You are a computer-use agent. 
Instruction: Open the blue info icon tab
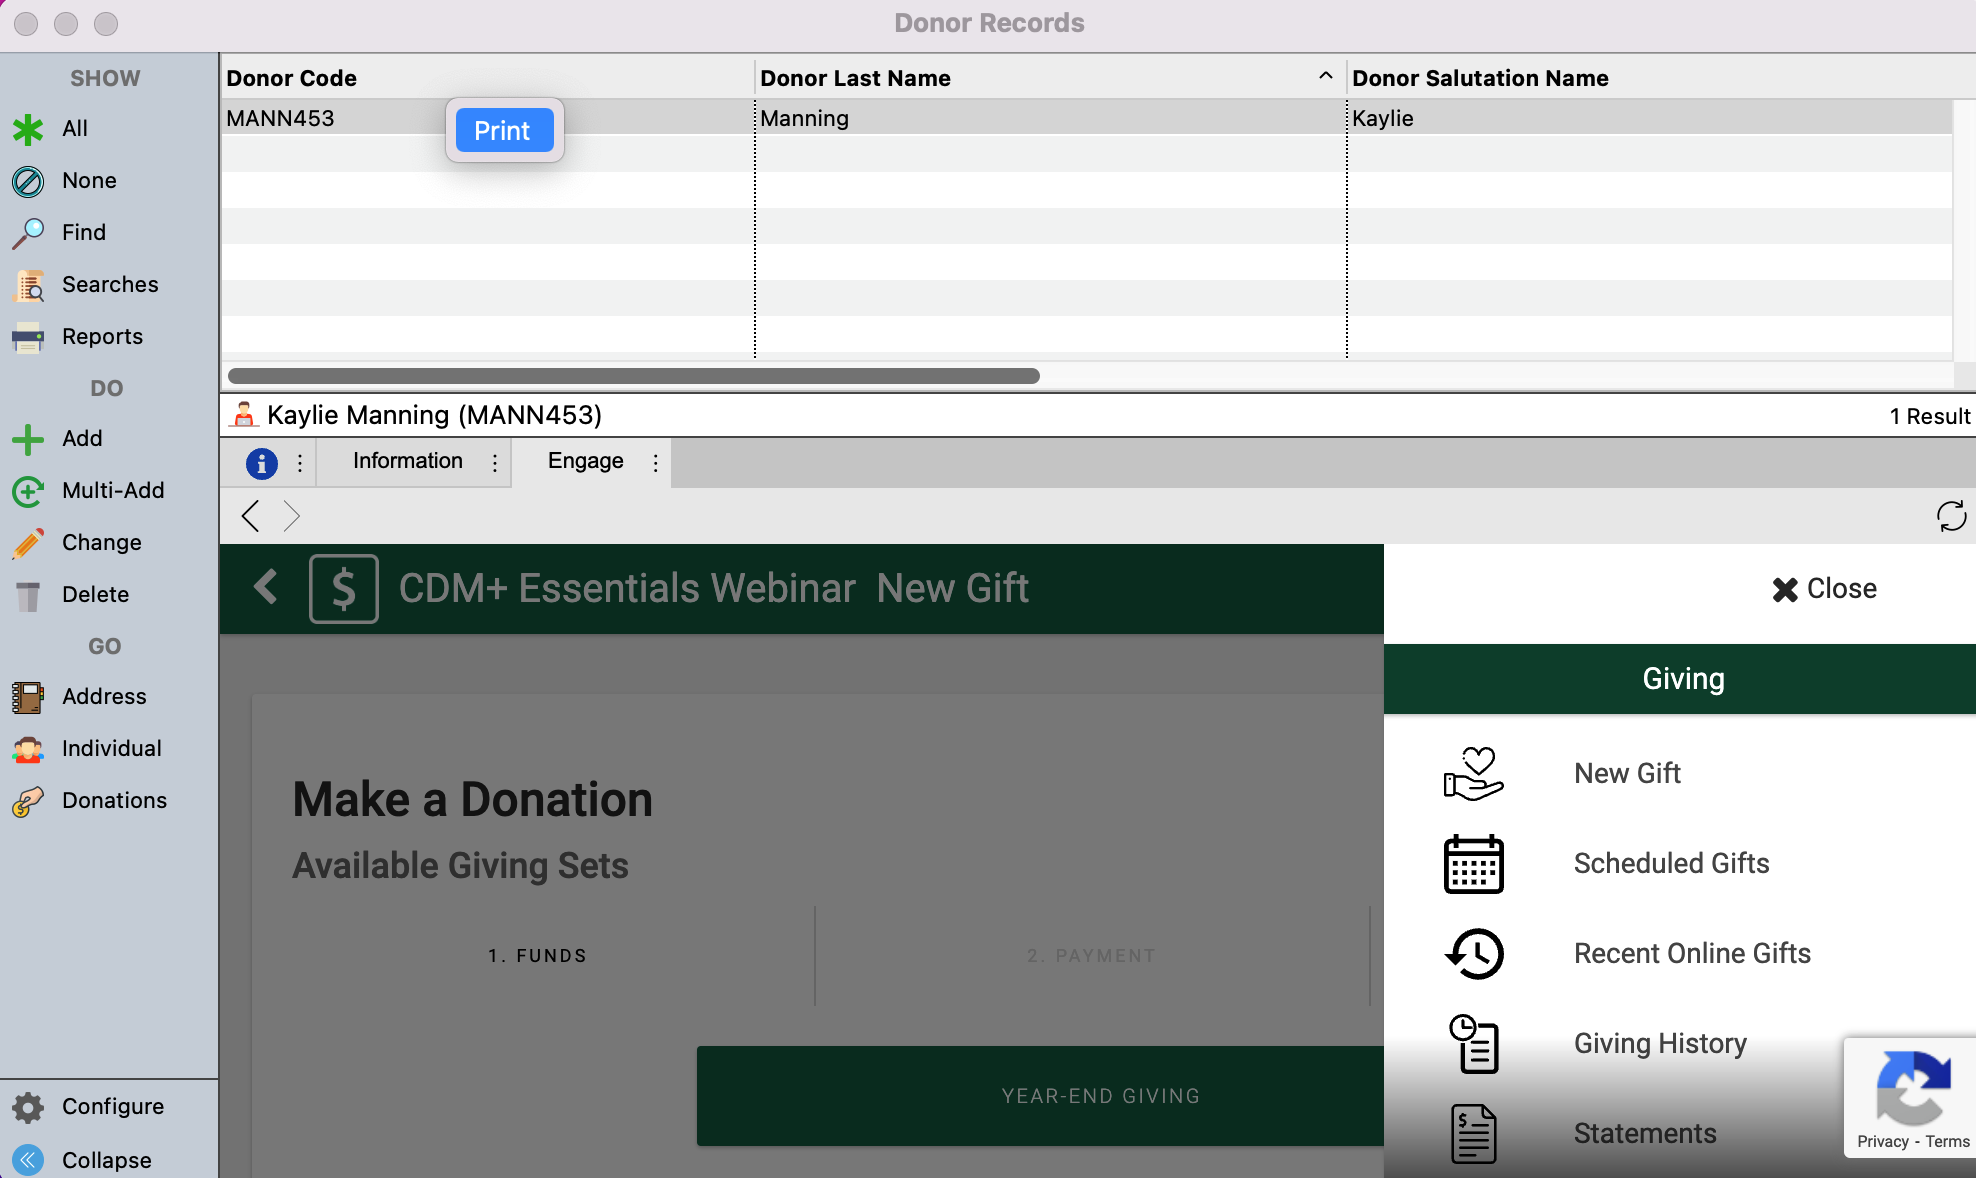coord(261,462)
